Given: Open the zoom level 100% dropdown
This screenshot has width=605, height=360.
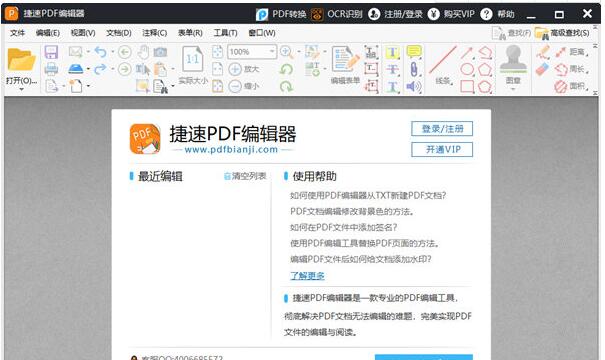Looking at the screenshot, I should click(x=272, y=51).
